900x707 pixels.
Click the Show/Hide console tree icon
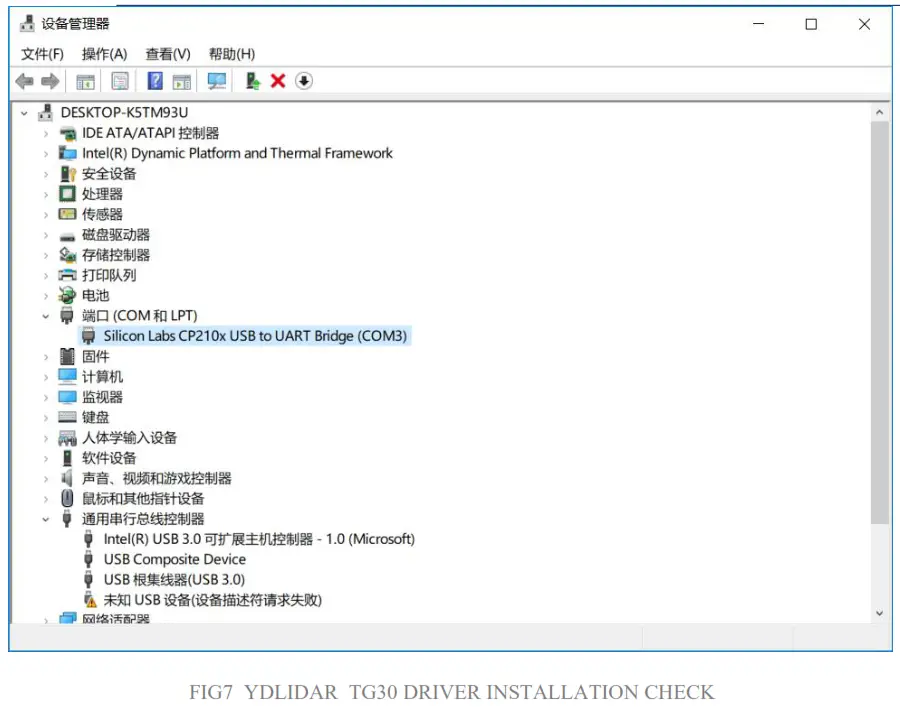click(86, 80)
